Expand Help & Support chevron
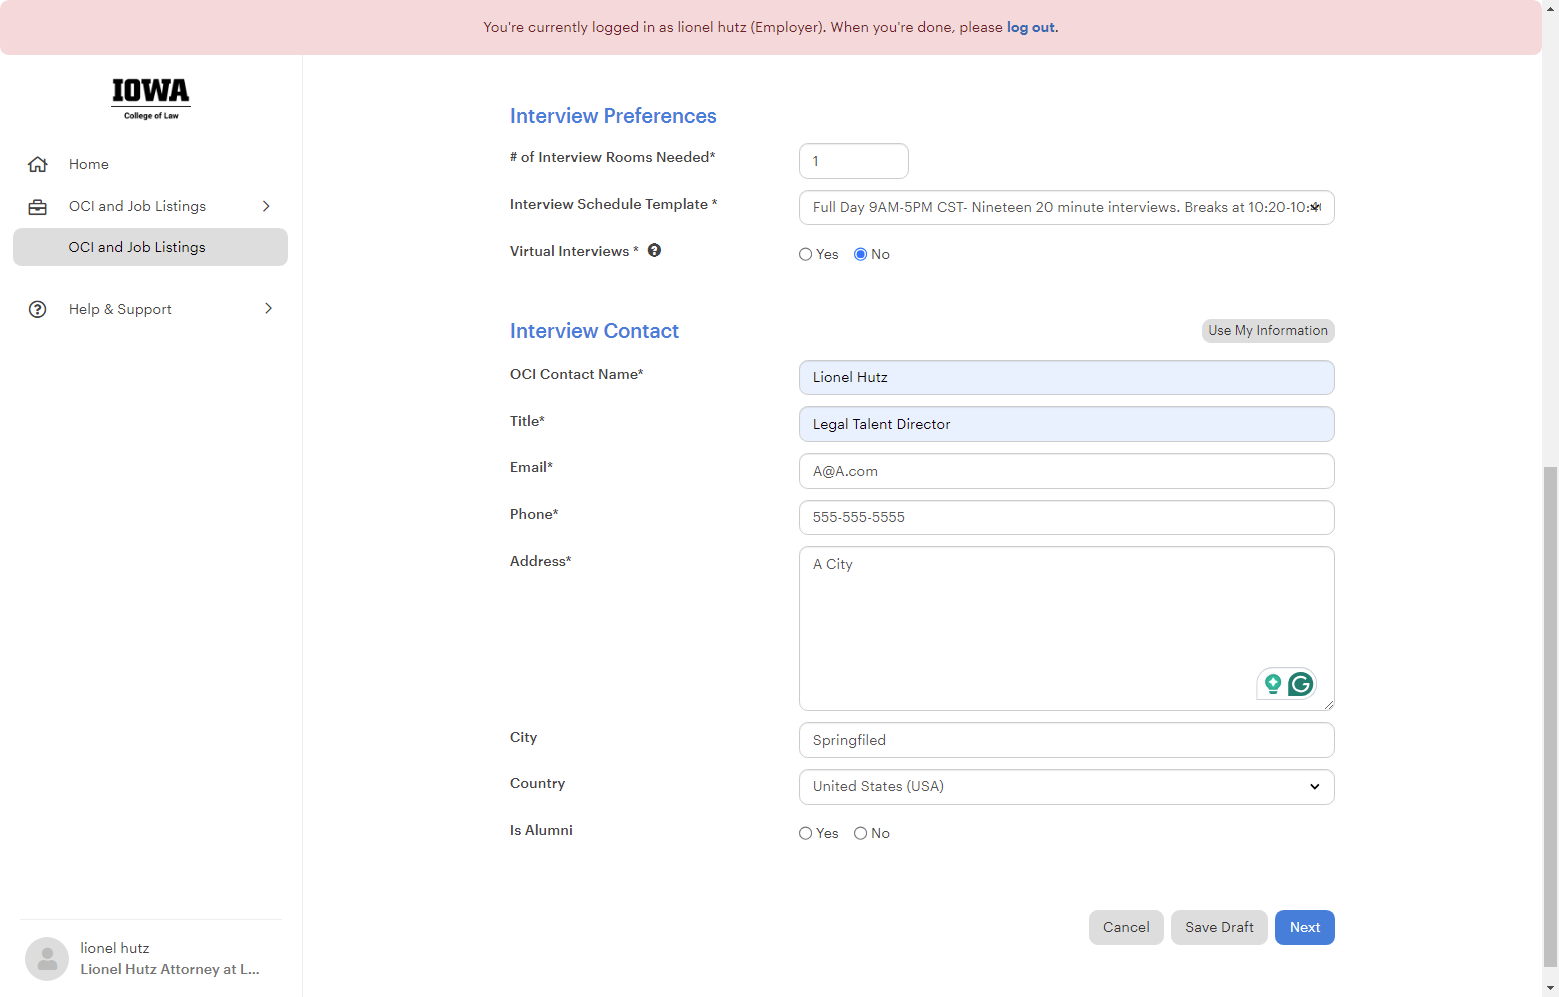 (268, 309)
